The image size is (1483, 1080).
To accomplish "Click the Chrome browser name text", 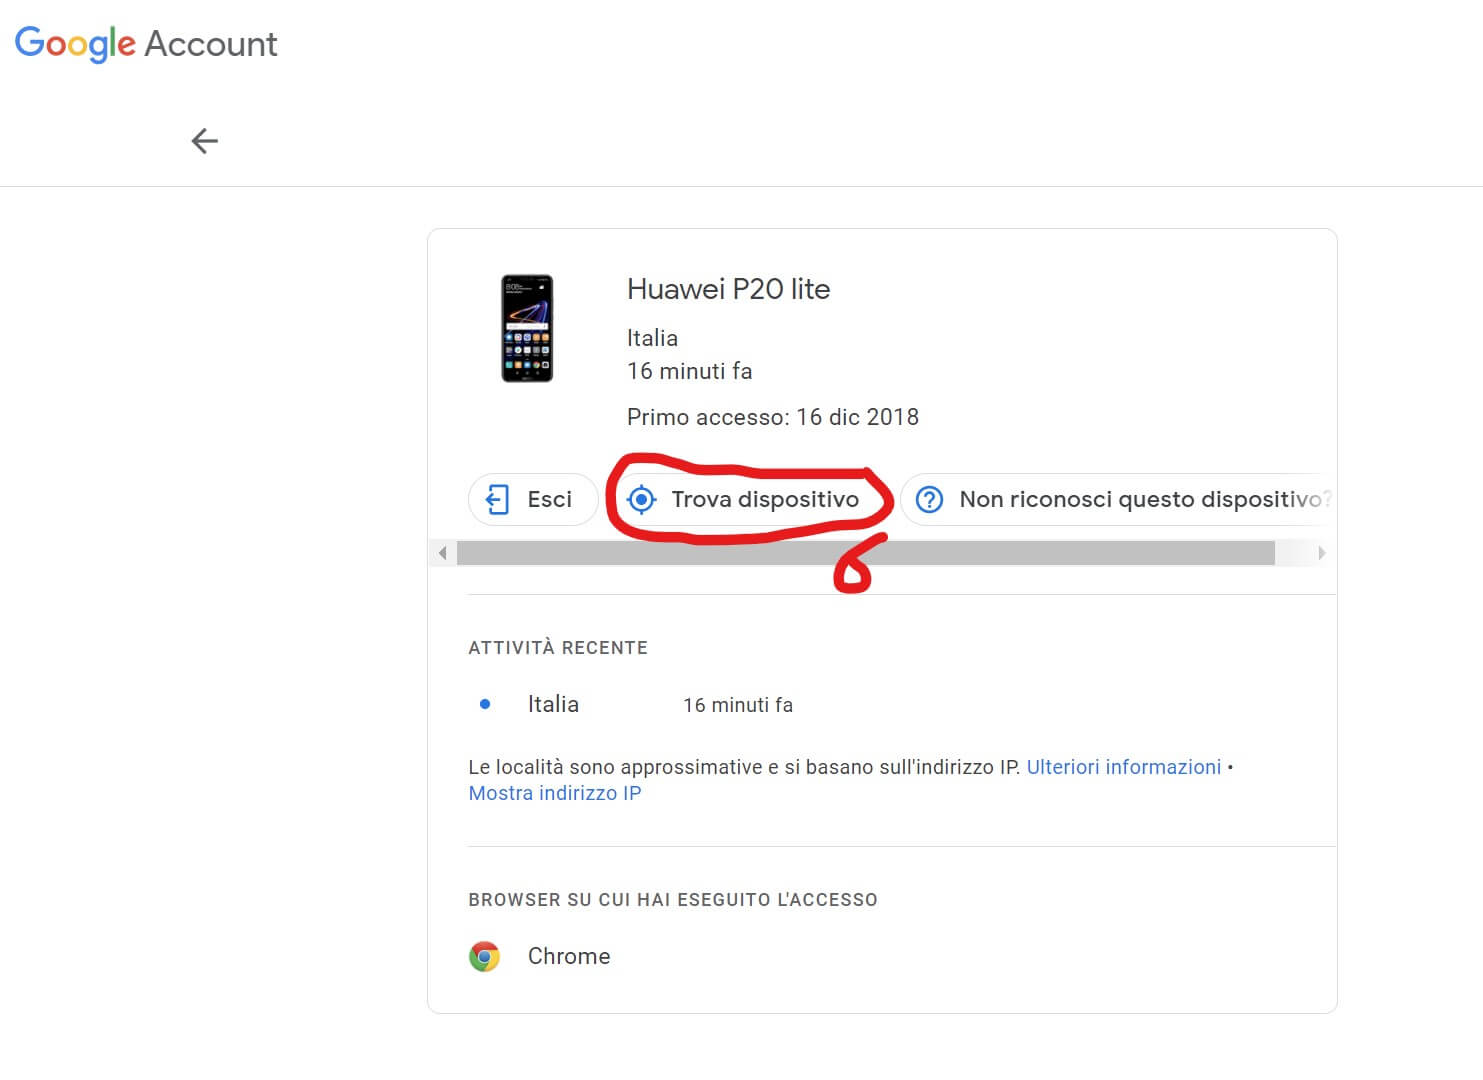I will [x=569, y=956].
